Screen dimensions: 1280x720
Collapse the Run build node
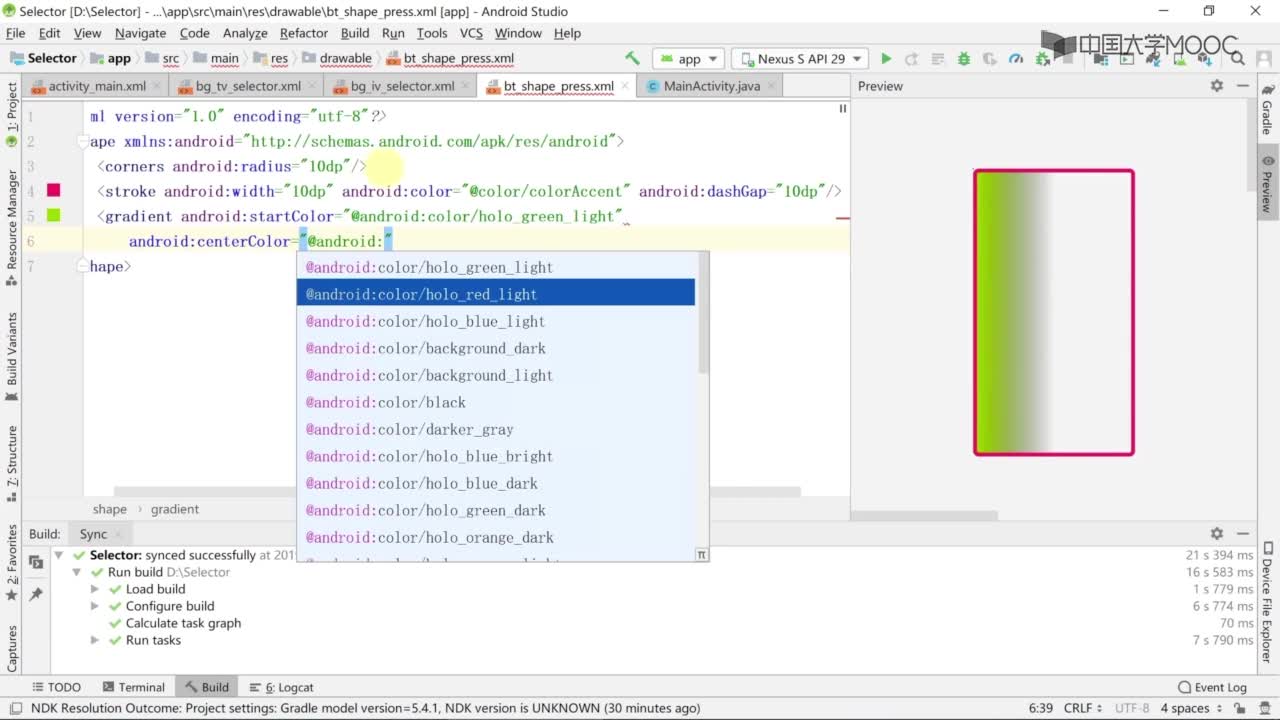[77, 572]
